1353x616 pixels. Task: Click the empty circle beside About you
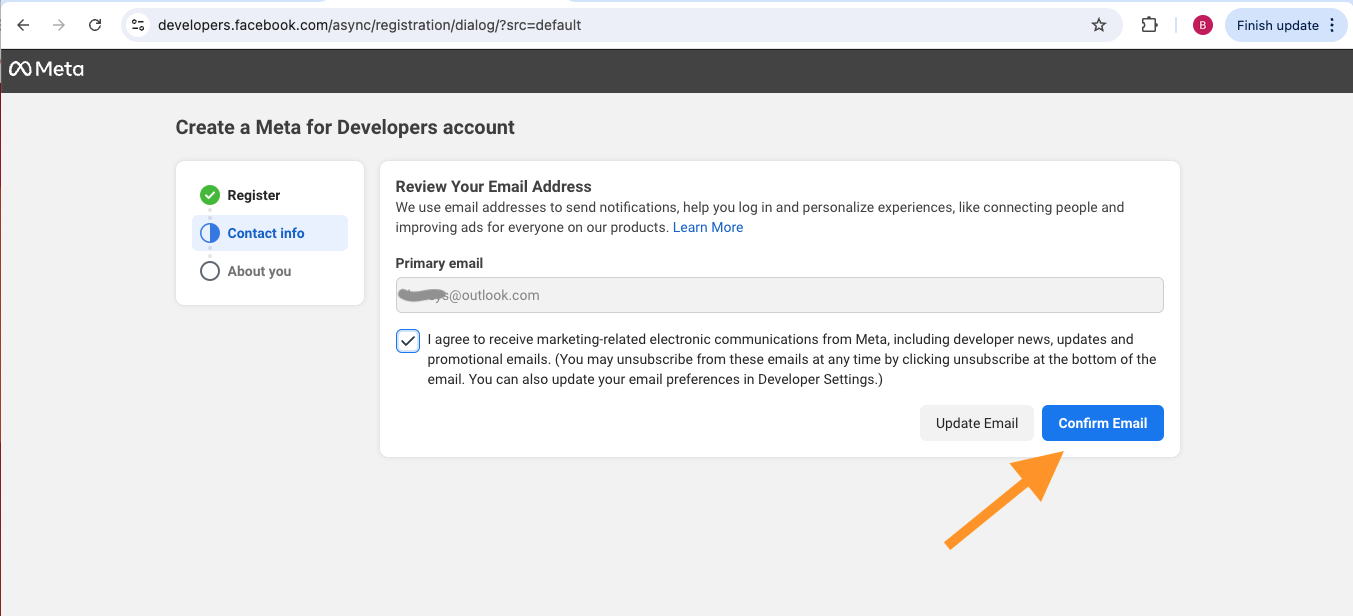(x=209, y=271)
